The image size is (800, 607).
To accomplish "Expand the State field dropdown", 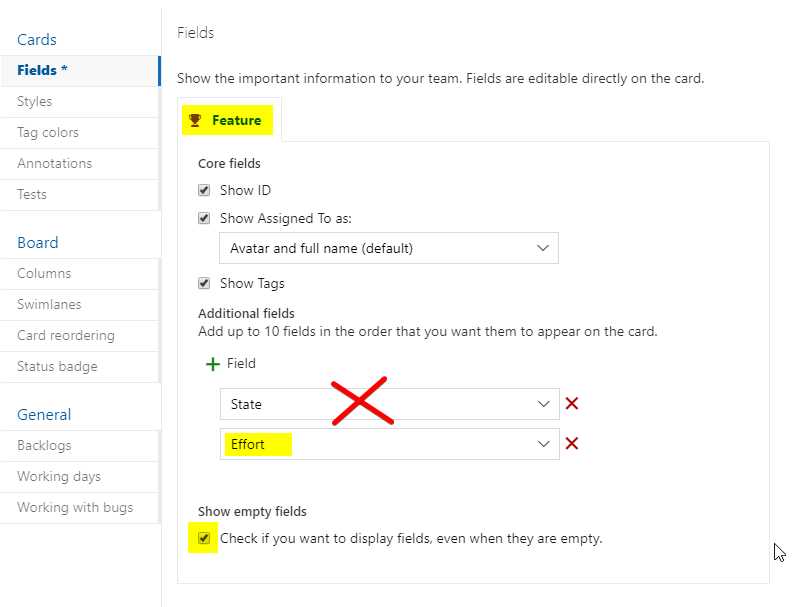I will 544,403.
